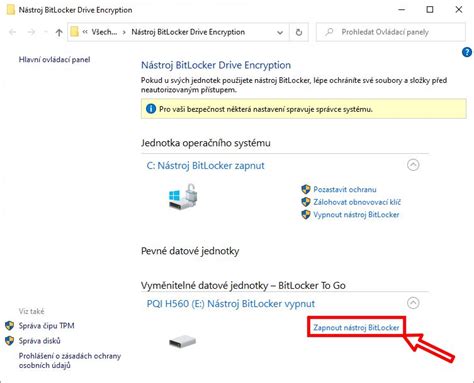474x383 pixels.
Task: Click the PQI H560 removable drive icon
Action: click(182, 342)
